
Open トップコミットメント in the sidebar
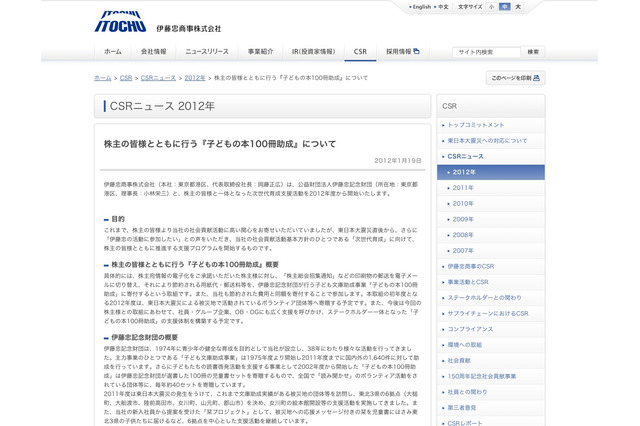491,125
